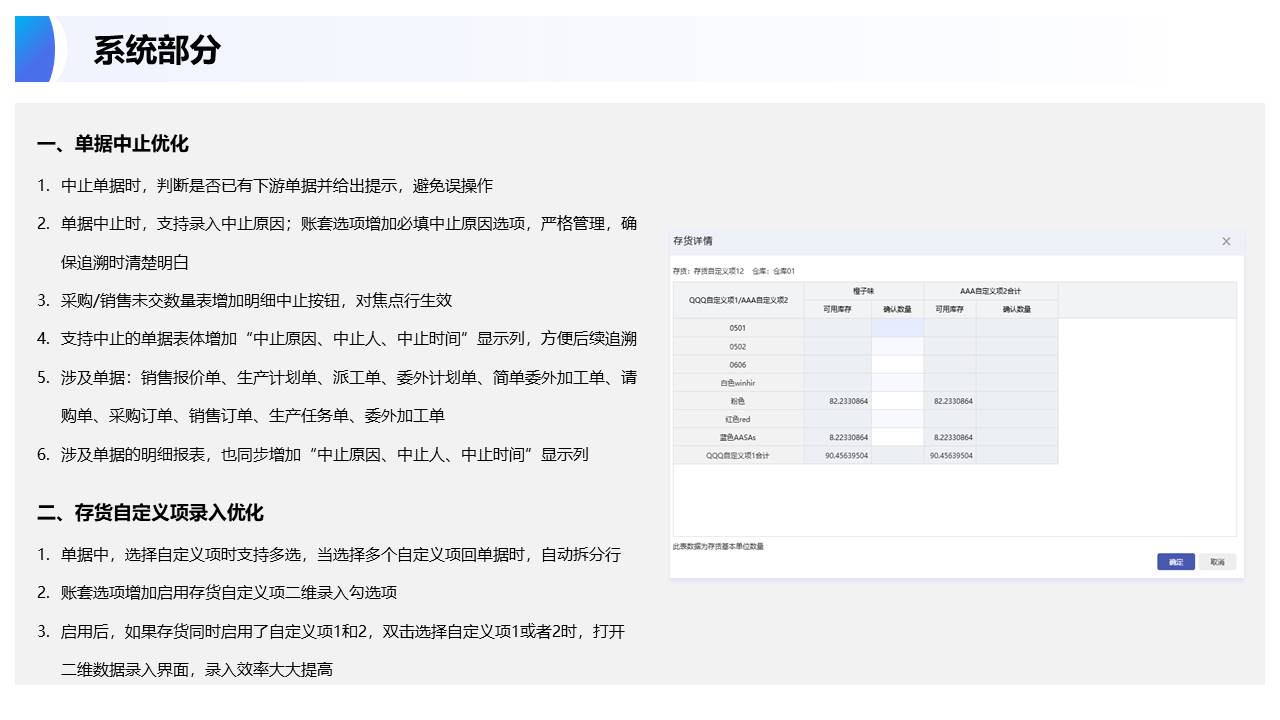The image size is (1280, 720).
Task: Close the 存货详情 dialog with the X
Action: [1226, 241]
